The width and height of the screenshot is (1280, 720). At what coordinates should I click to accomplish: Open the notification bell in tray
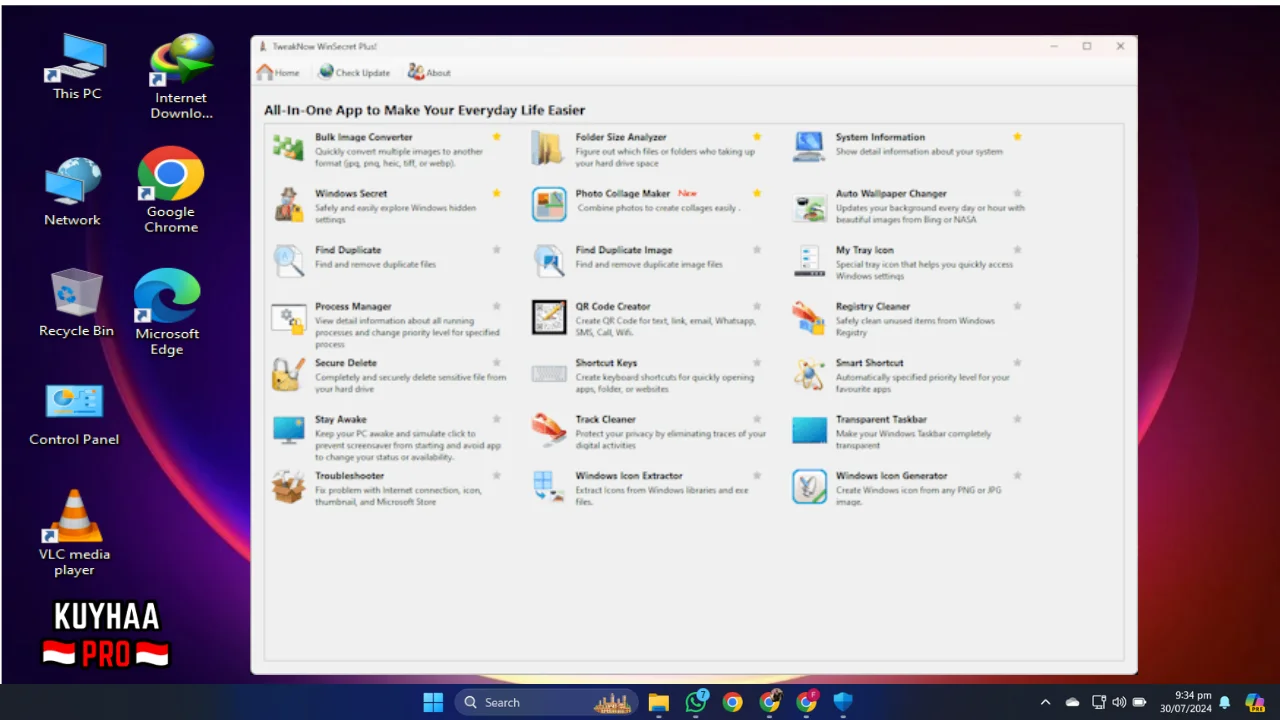1224,702
